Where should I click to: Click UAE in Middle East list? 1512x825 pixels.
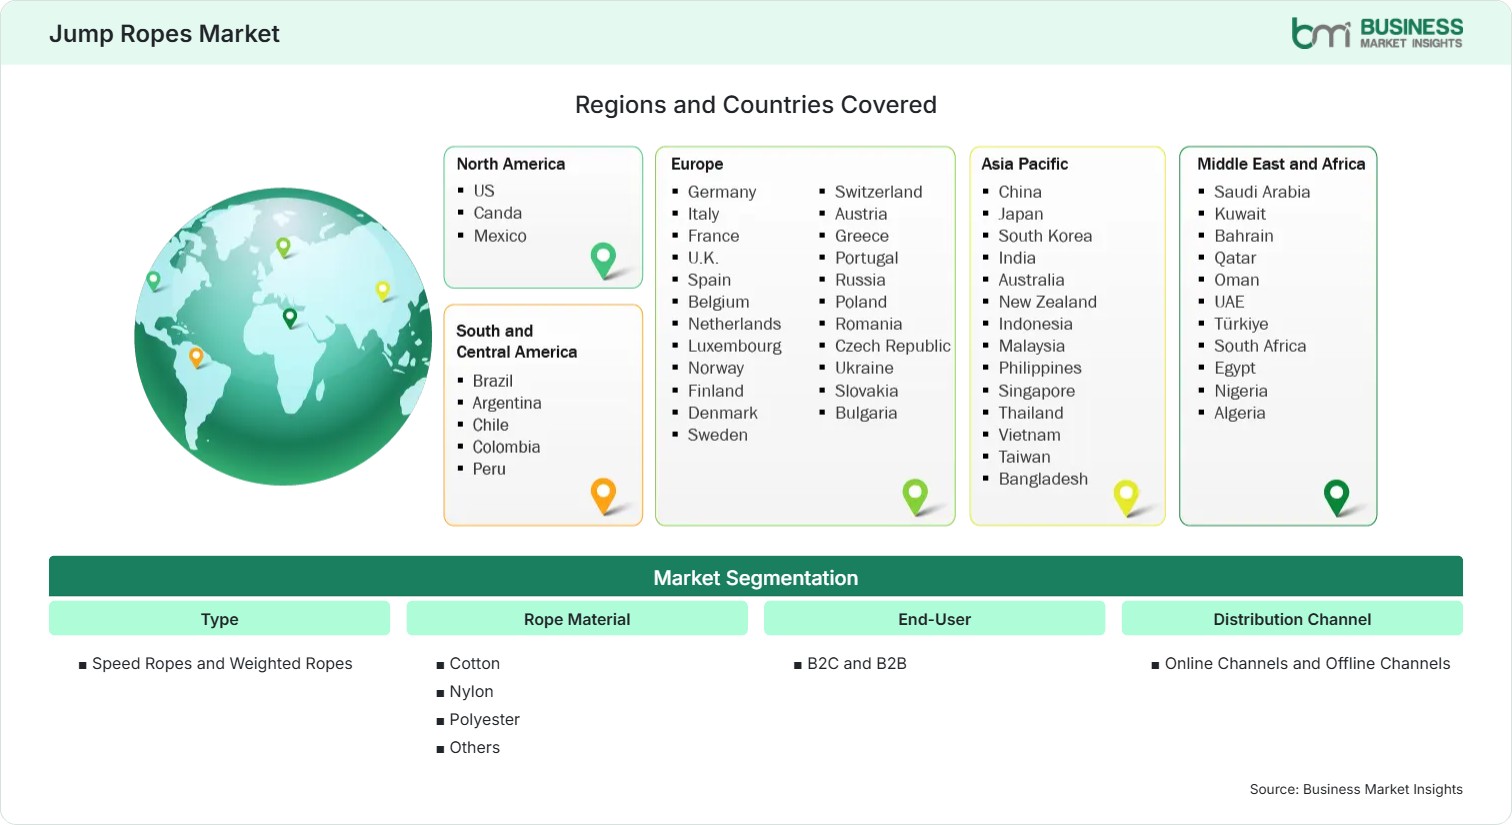(1229, 302)
